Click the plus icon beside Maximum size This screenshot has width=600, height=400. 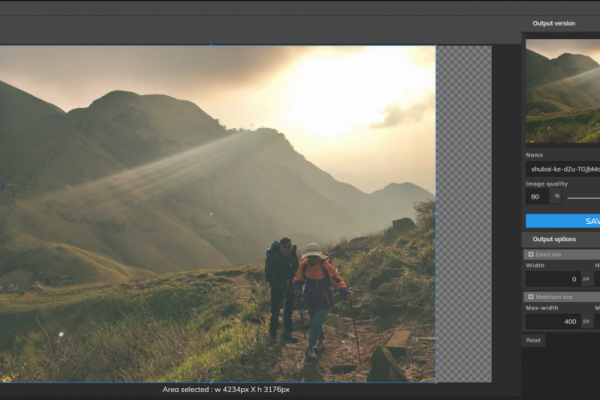pos(531,297)
